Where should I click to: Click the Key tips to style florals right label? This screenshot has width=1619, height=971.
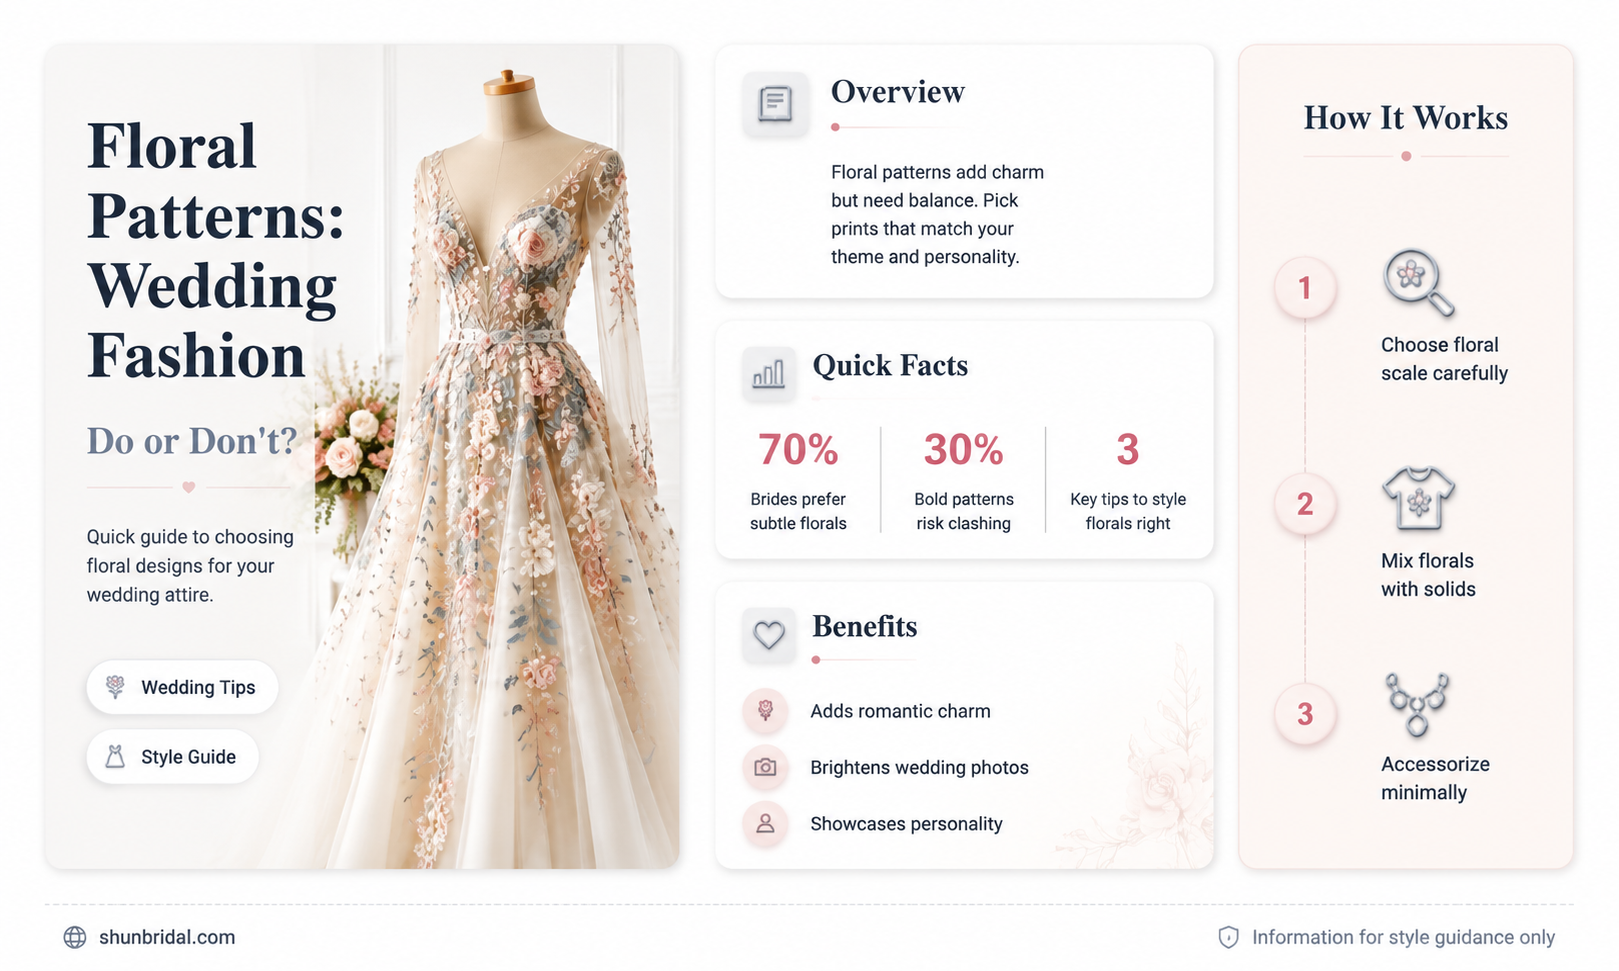coord(1128,511)
